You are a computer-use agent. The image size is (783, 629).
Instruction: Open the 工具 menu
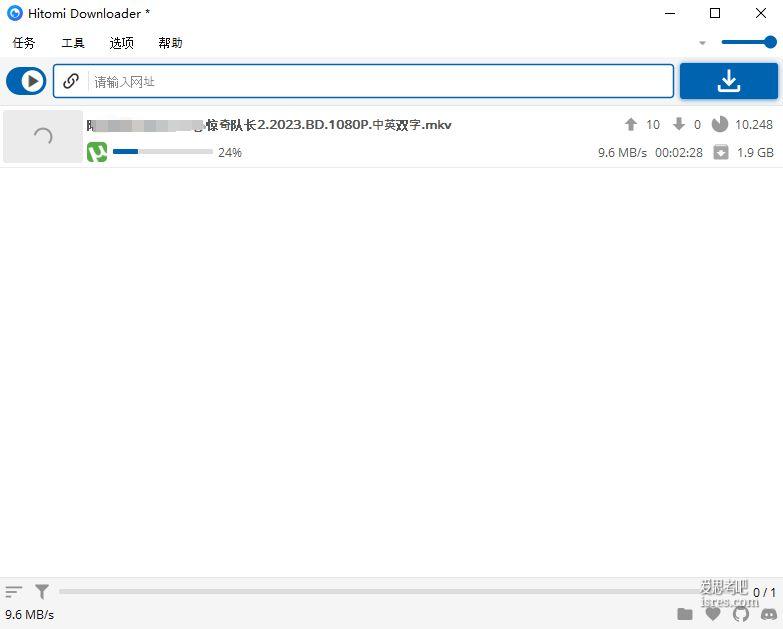(73, 43)
